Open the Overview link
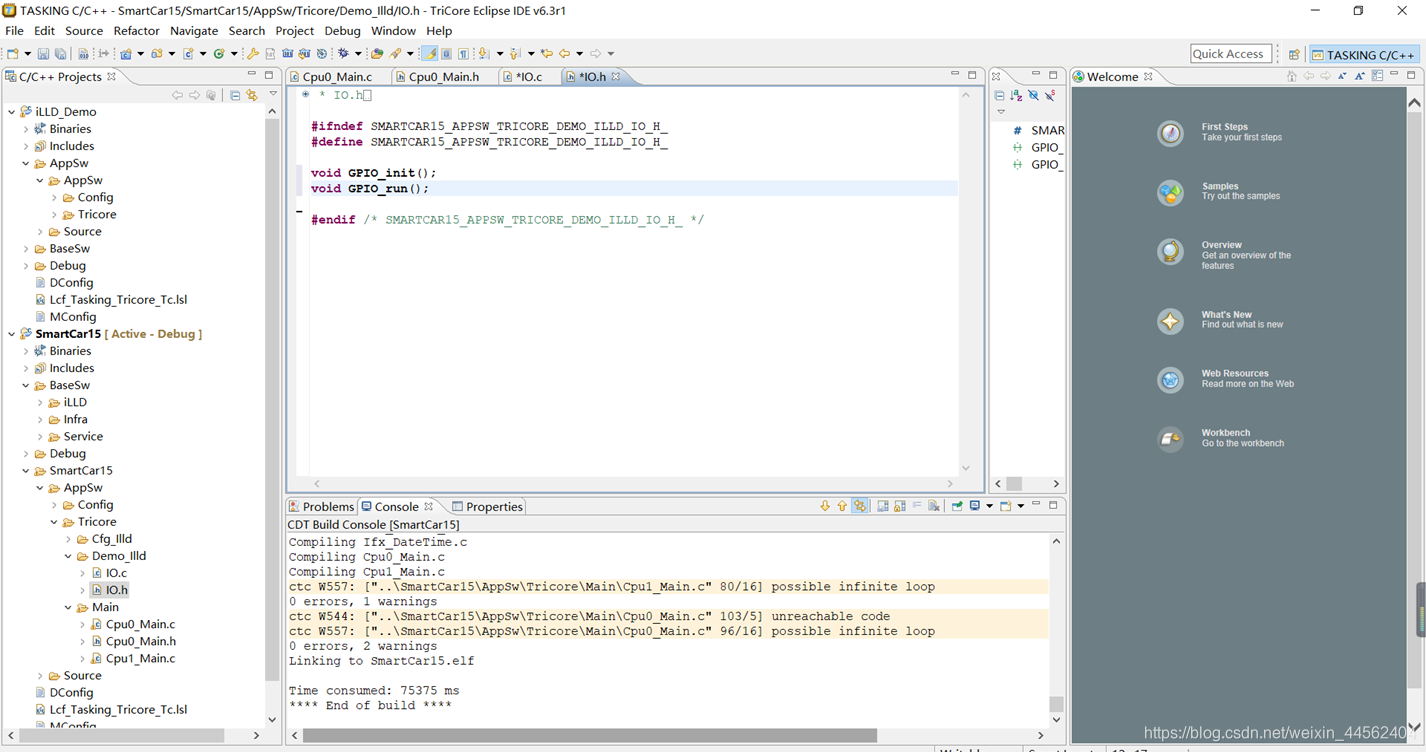1426x752 pixels. click(1221, 245)
